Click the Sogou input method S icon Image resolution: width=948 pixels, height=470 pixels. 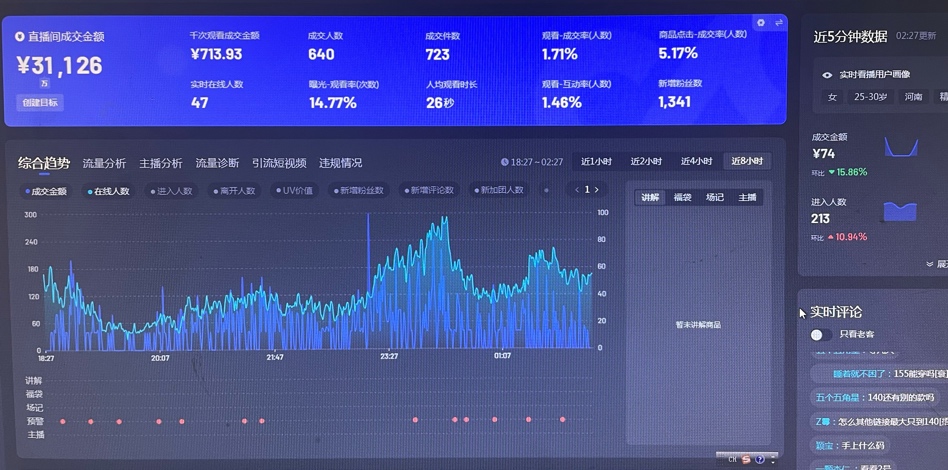coord(746,460)
